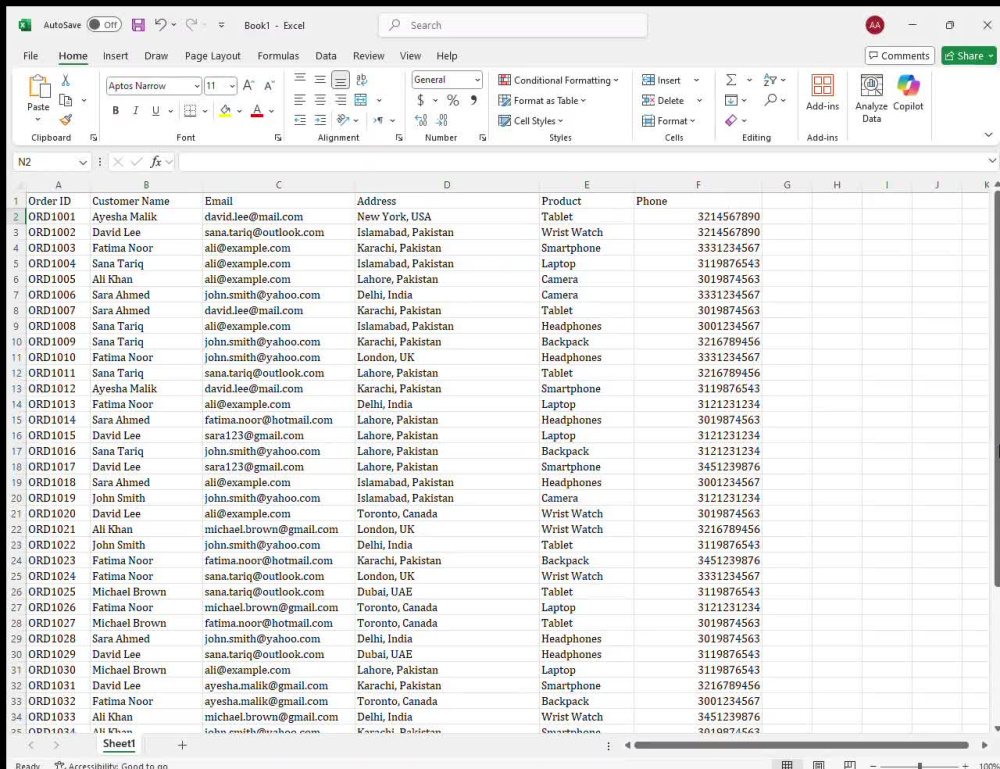Screen dimensions: 1000x769
Task: Click the Insert Function fx icon
Action: (155, 162)
